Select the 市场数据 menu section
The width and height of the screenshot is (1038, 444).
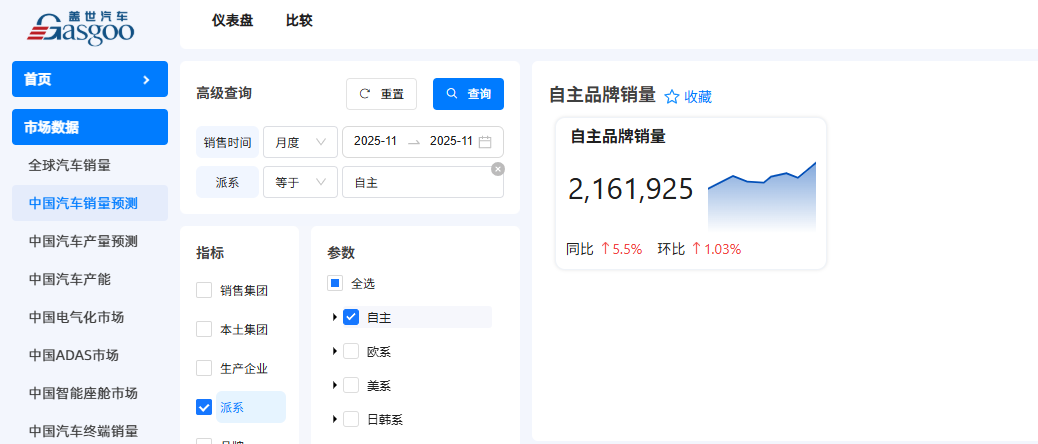[90, 127]
